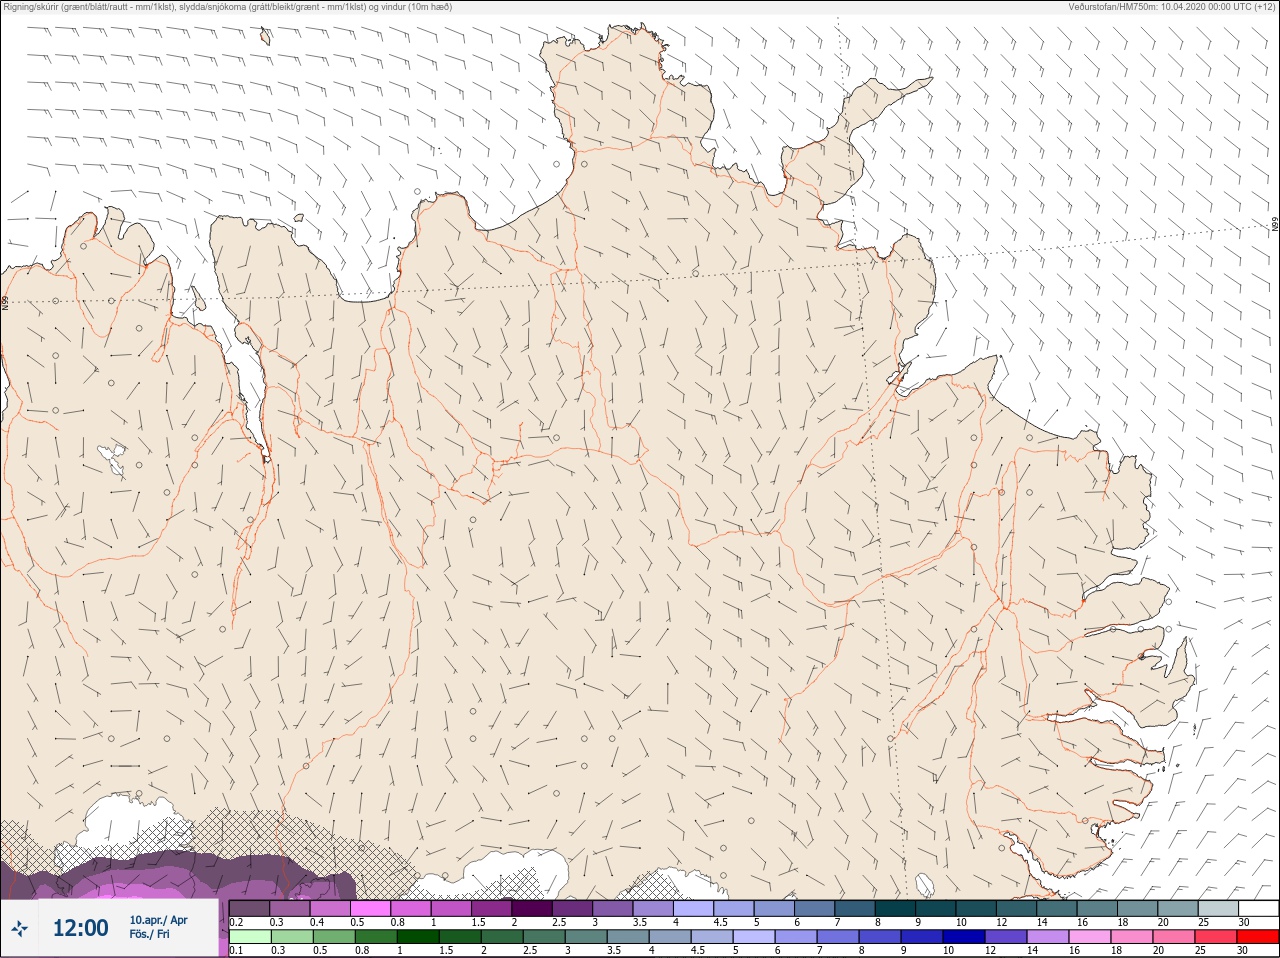Click the compass star icon beside 12:00

tap(19, 928)
